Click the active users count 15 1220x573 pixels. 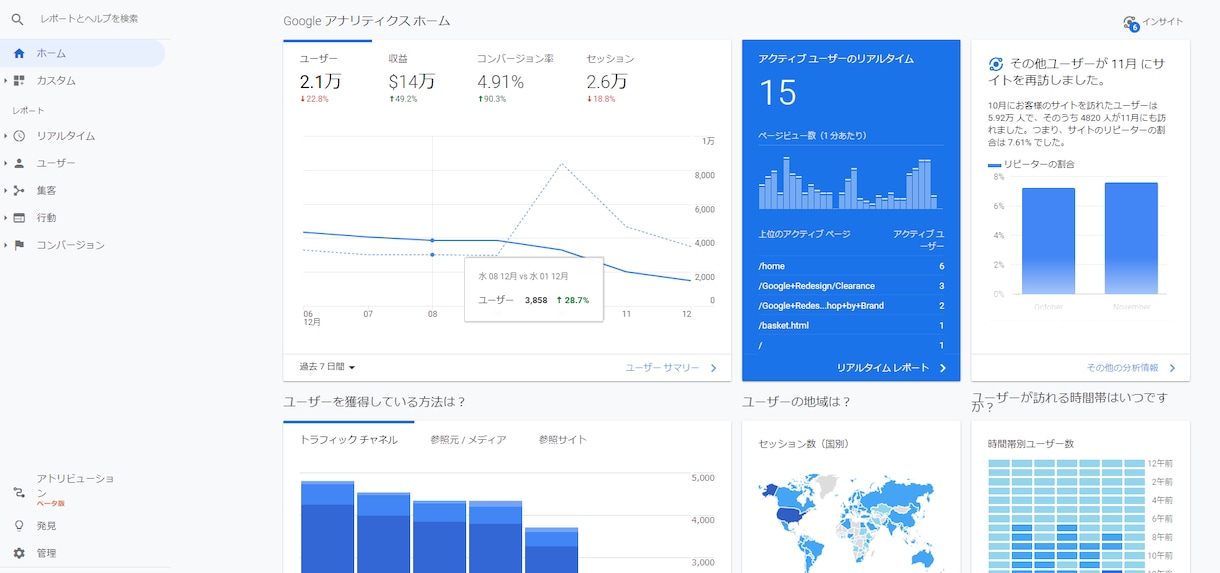(777, 93)
